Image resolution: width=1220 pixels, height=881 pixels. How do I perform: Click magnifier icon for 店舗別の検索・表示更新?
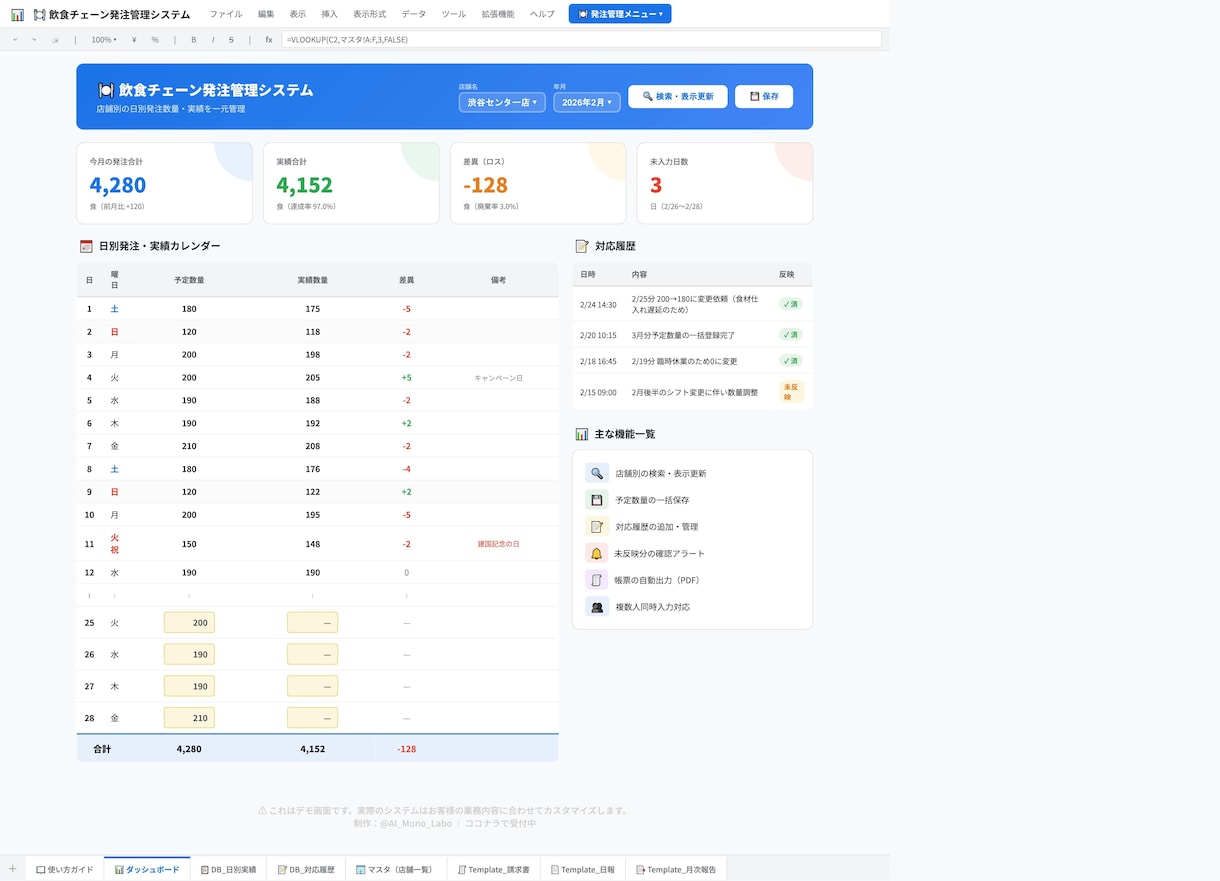(x=597, y=473)
